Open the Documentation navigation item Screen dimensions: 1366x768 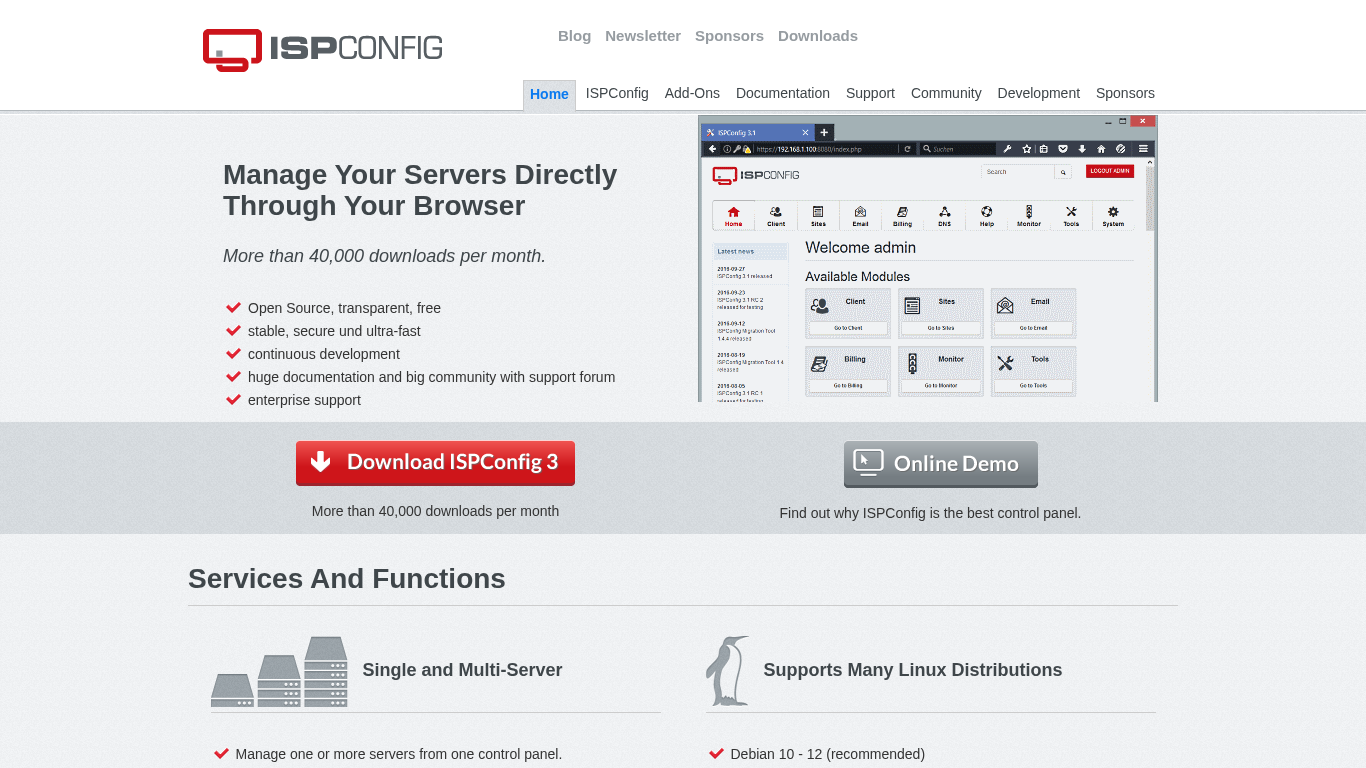(x=783, y=93)
